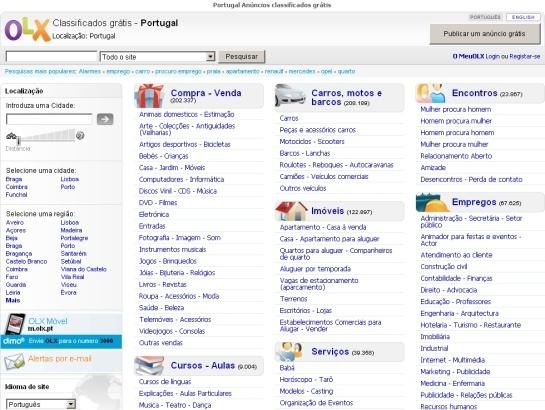This screenshot has height=410, width=545.
Task: Select the city Lisboa
Action: click(x=70, y=179)
